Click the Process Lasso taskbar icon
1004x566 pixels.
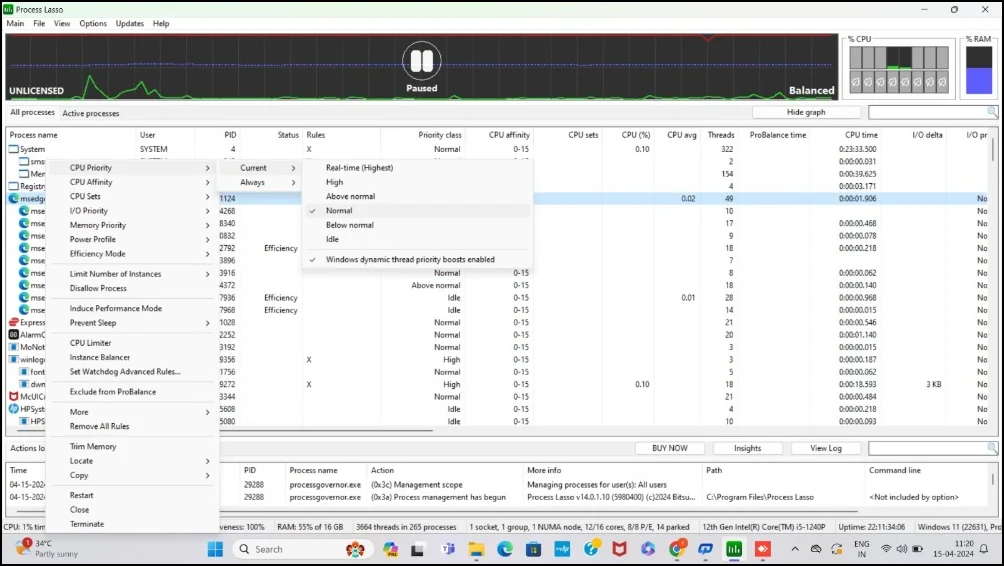pyautogui.click(x=734, y=549)
